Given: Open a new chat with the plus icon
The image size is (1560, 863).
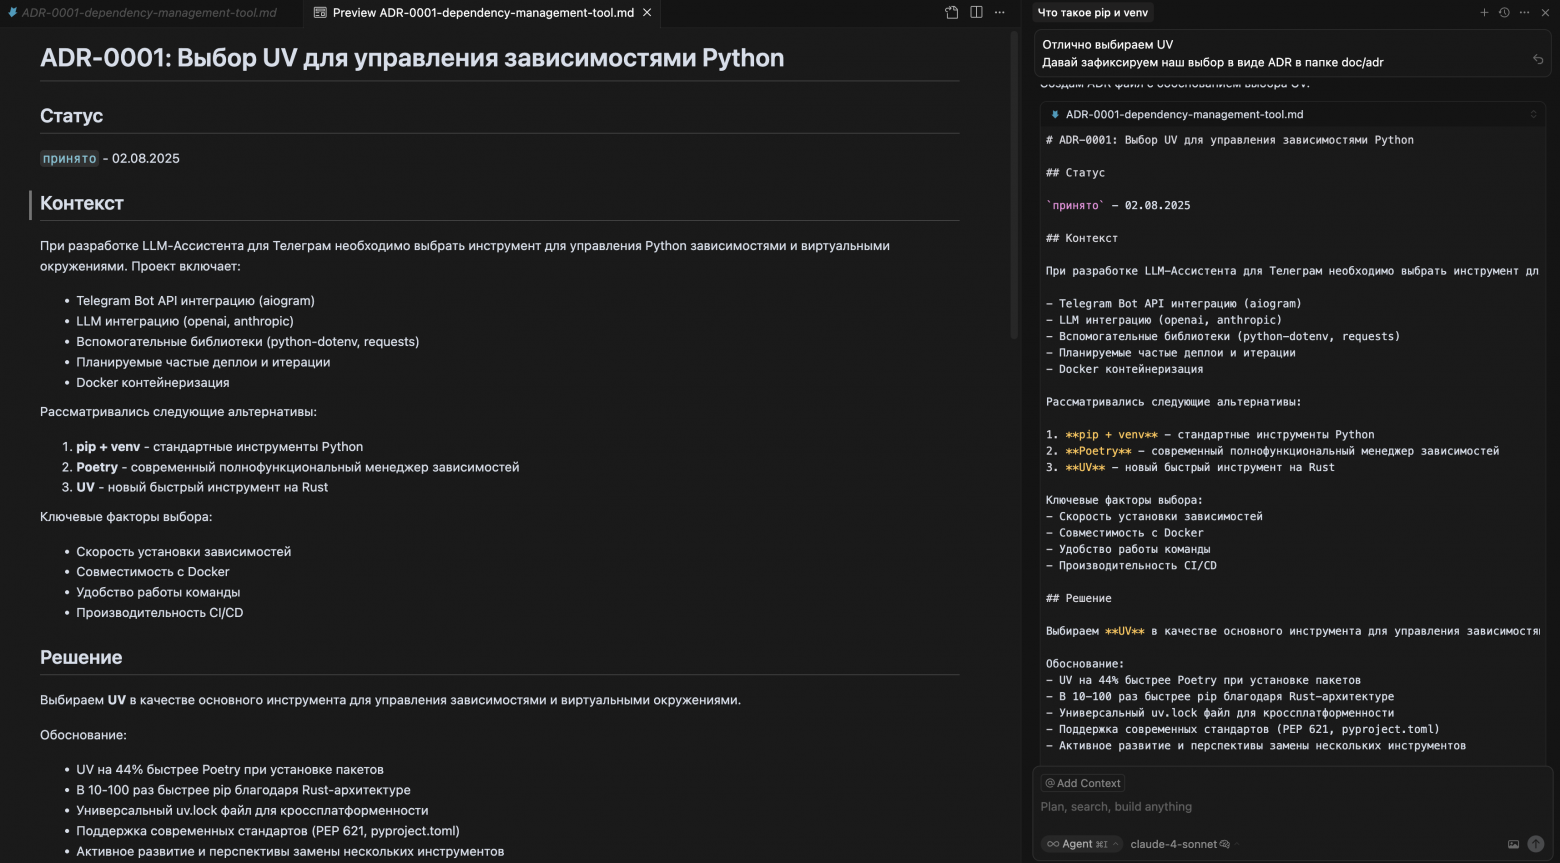Looking at the screenshot, I should pyautogui.click(x=1483, y=13).
